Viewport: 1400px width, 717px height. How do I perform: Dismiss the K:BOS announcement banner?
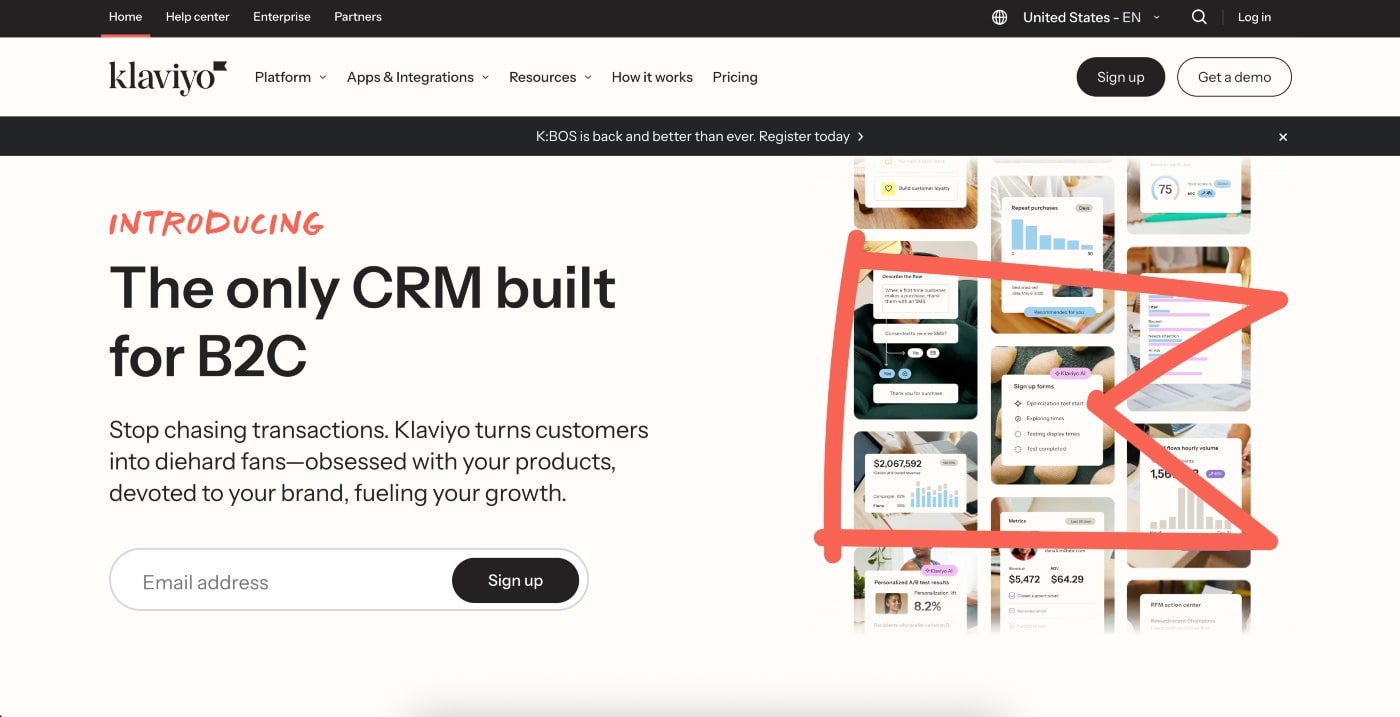click(1283, 136)
